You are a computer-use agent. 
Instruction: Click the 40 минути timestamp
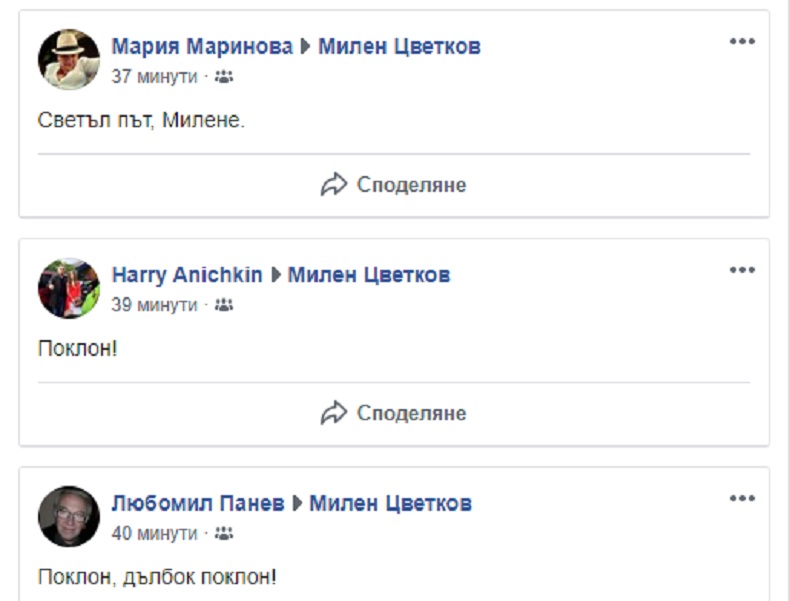pos(154,533)
